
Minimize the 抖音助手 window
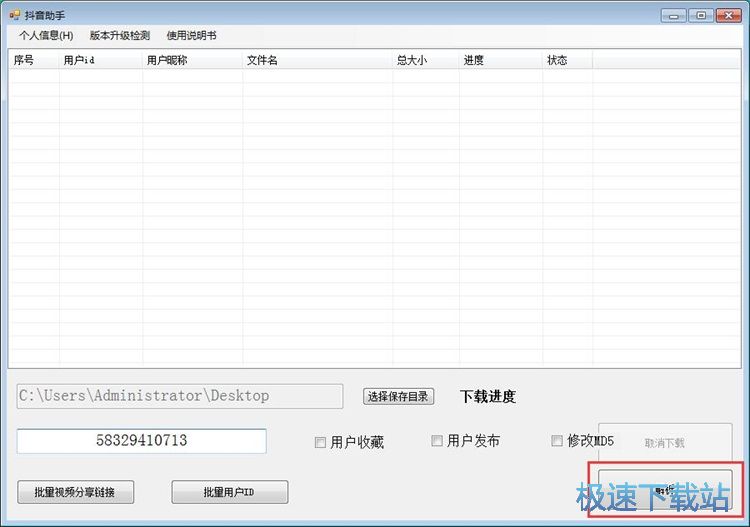[x=674, y=16]
